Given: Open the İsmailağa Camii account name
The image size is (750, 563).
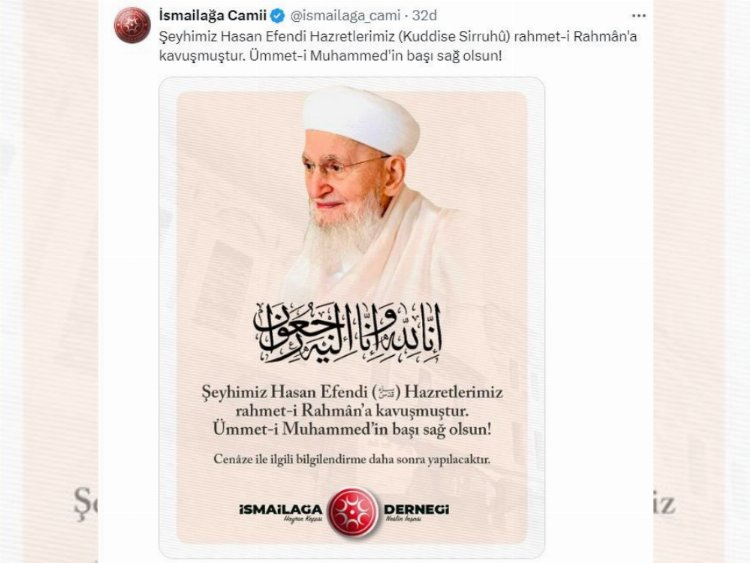Looking at the screenshot, I should tap(212, 16).
